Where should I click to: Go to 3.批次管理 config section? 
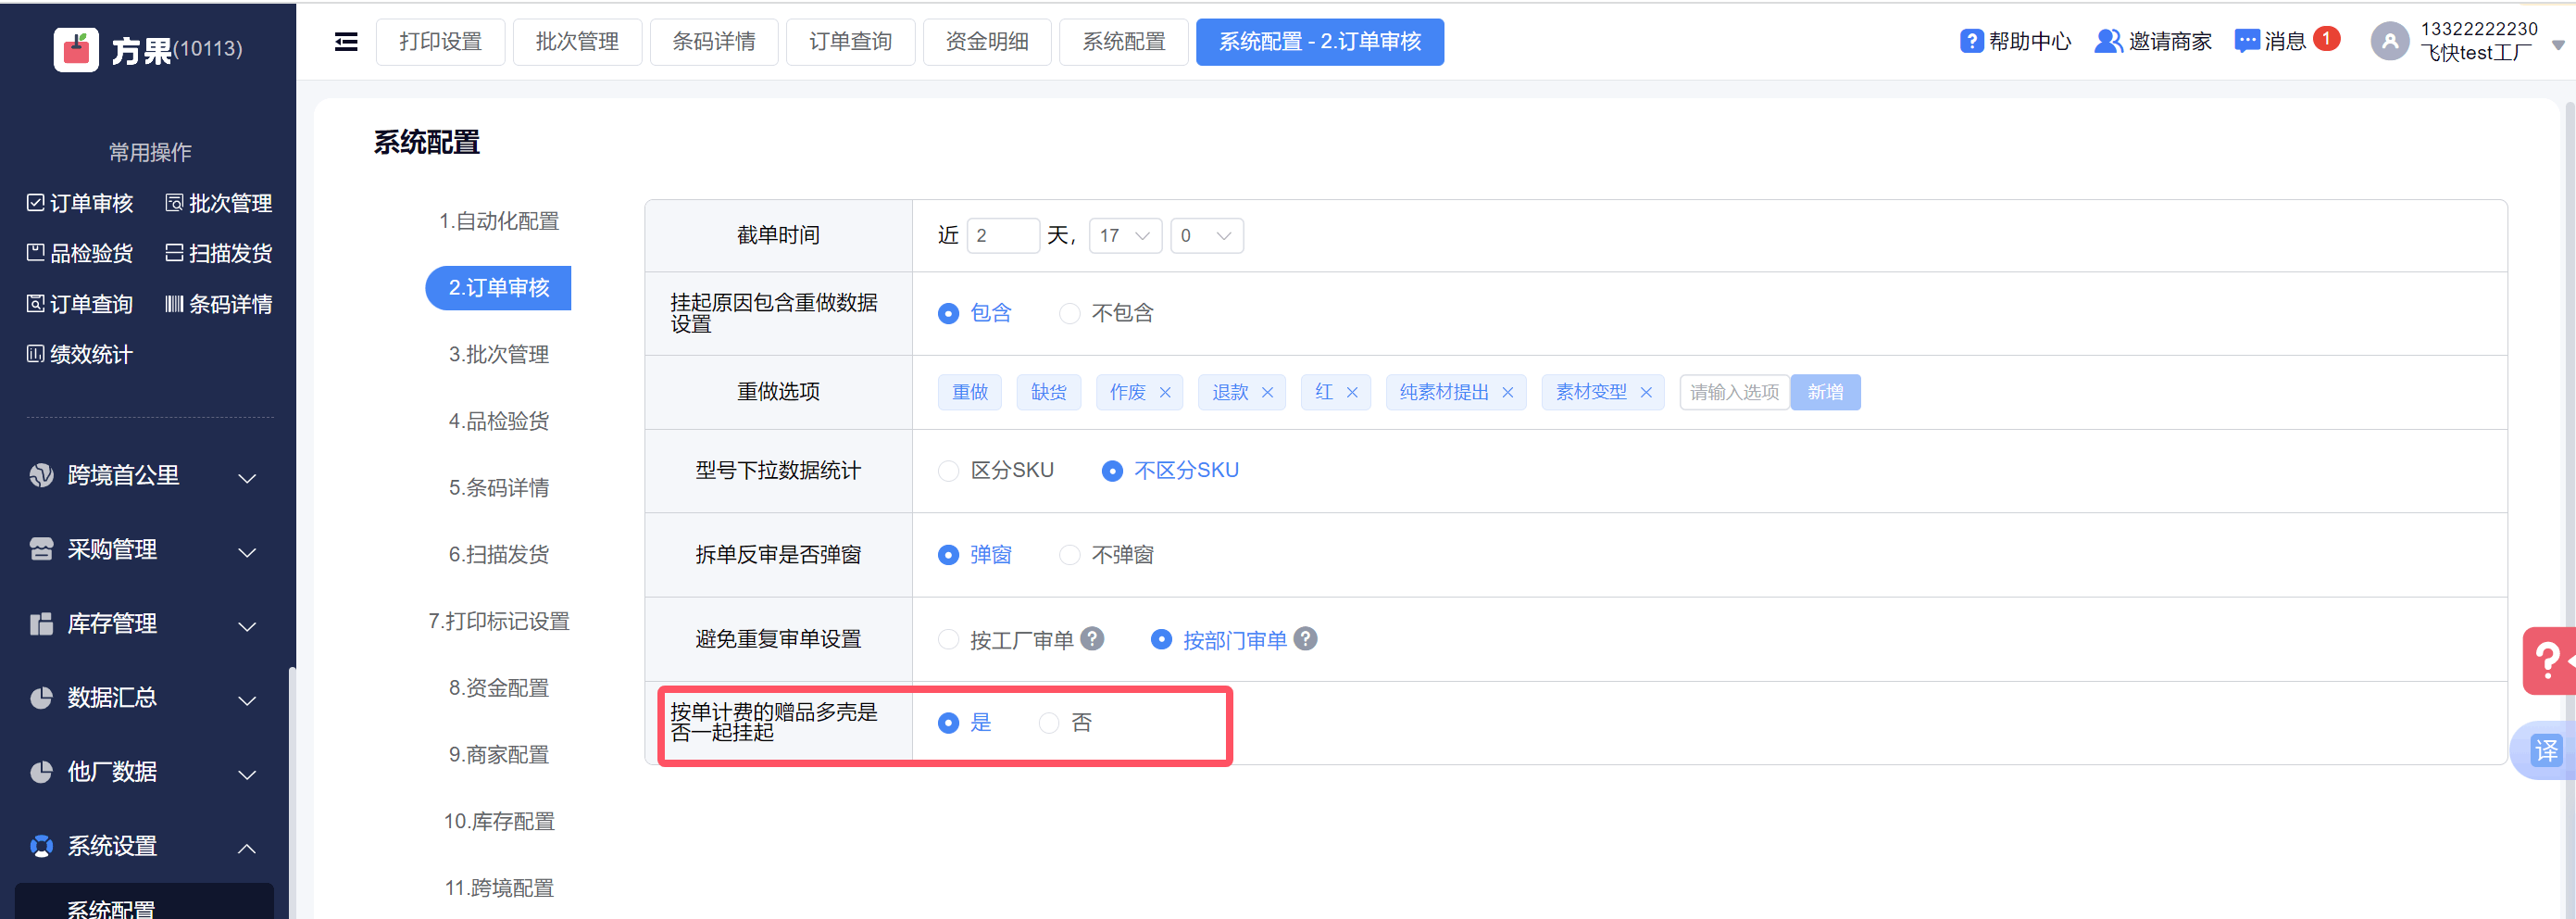tap(498, 355)
